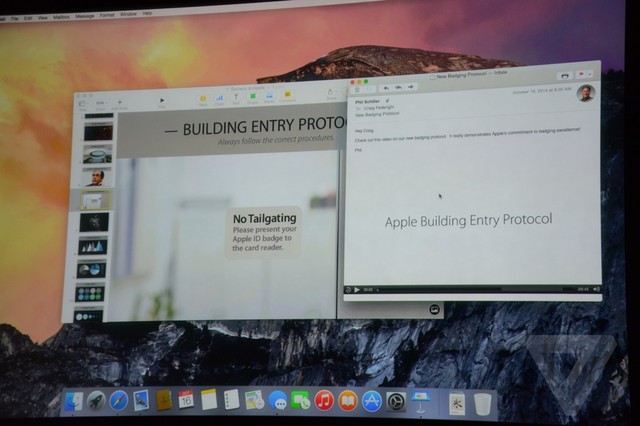Open the Format menu
Screen dimensions: 640x426
[x=107, y=16]
